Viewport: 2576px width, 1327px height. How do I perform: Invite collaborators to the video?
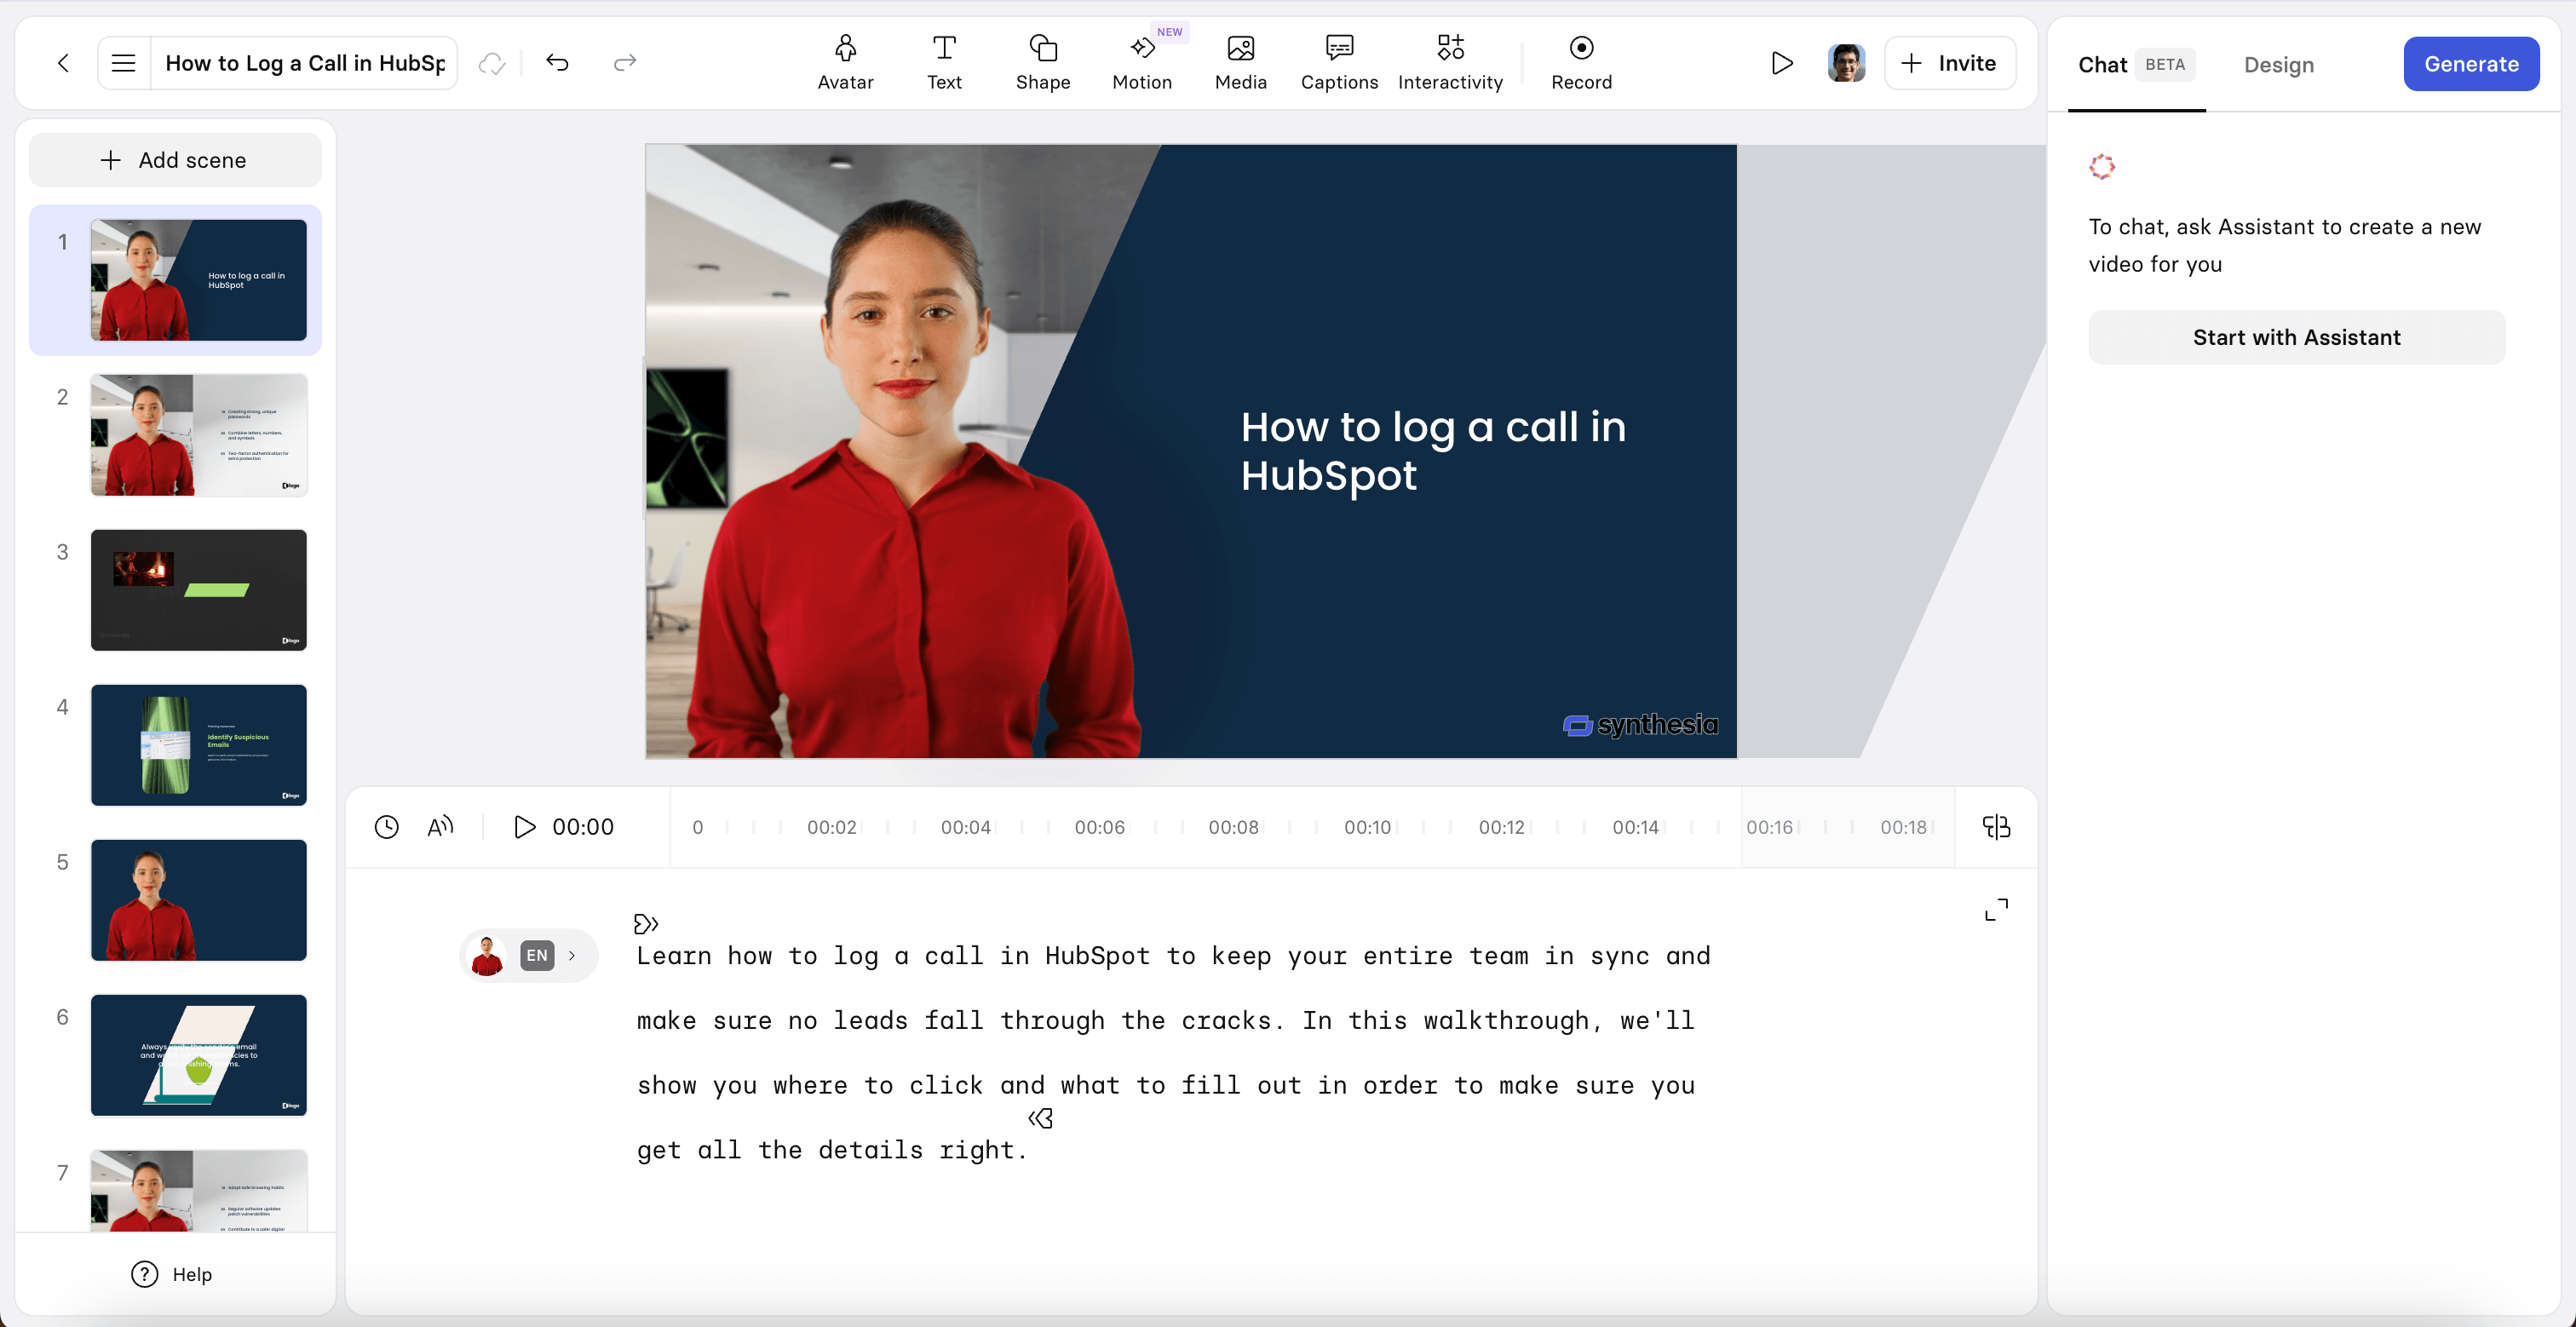[1949, 63]
